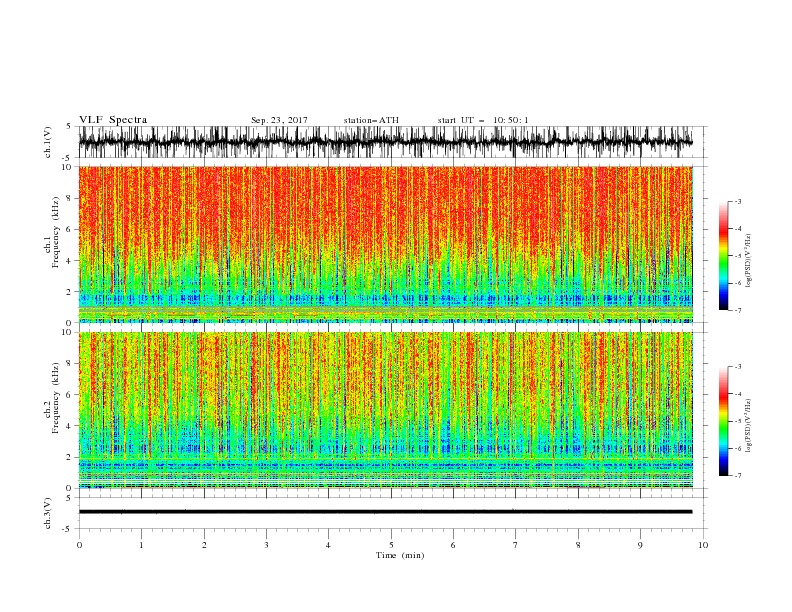The image size is (792, 612).
Task: Click inside the ch.2 spectrogram panel
Action: point(386,410)
